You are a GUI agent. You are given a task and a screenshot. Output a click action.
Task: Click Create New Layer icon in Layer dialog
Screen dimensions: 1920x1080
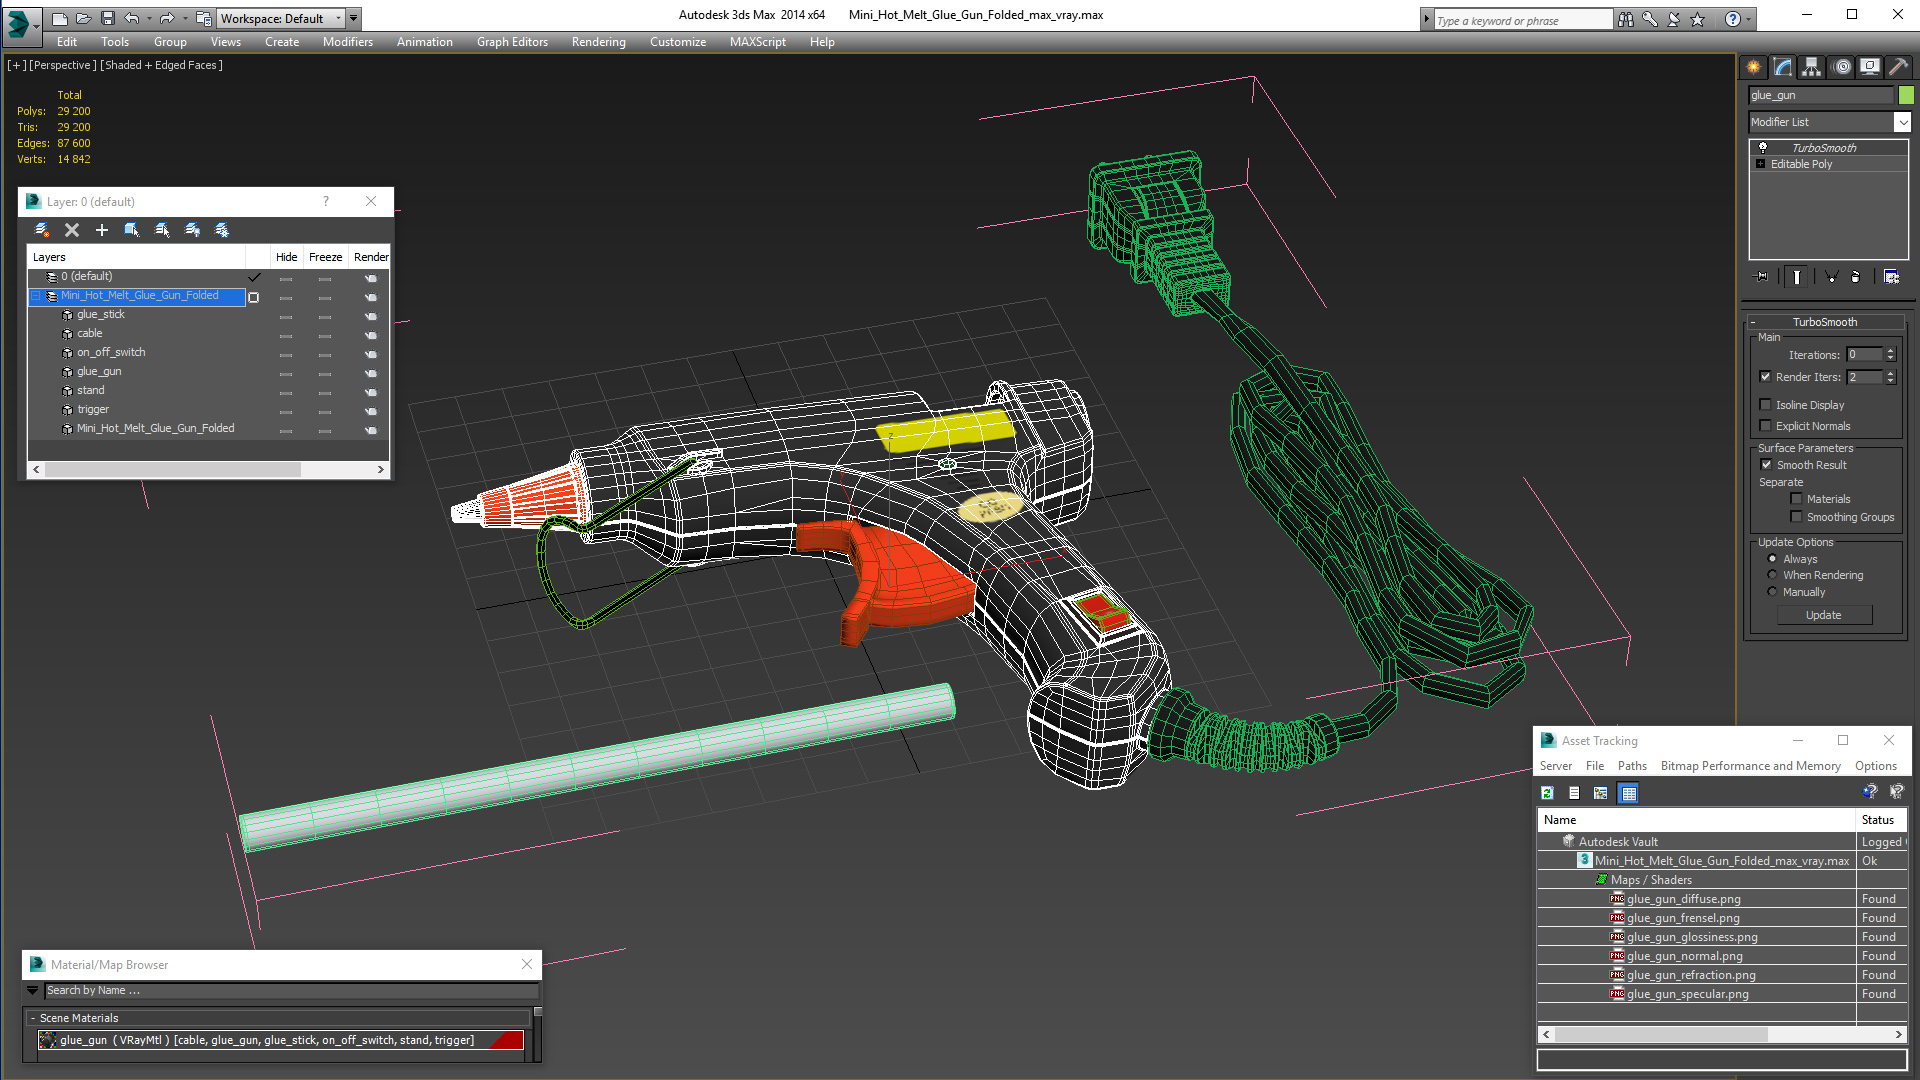[x=42, y=230]
